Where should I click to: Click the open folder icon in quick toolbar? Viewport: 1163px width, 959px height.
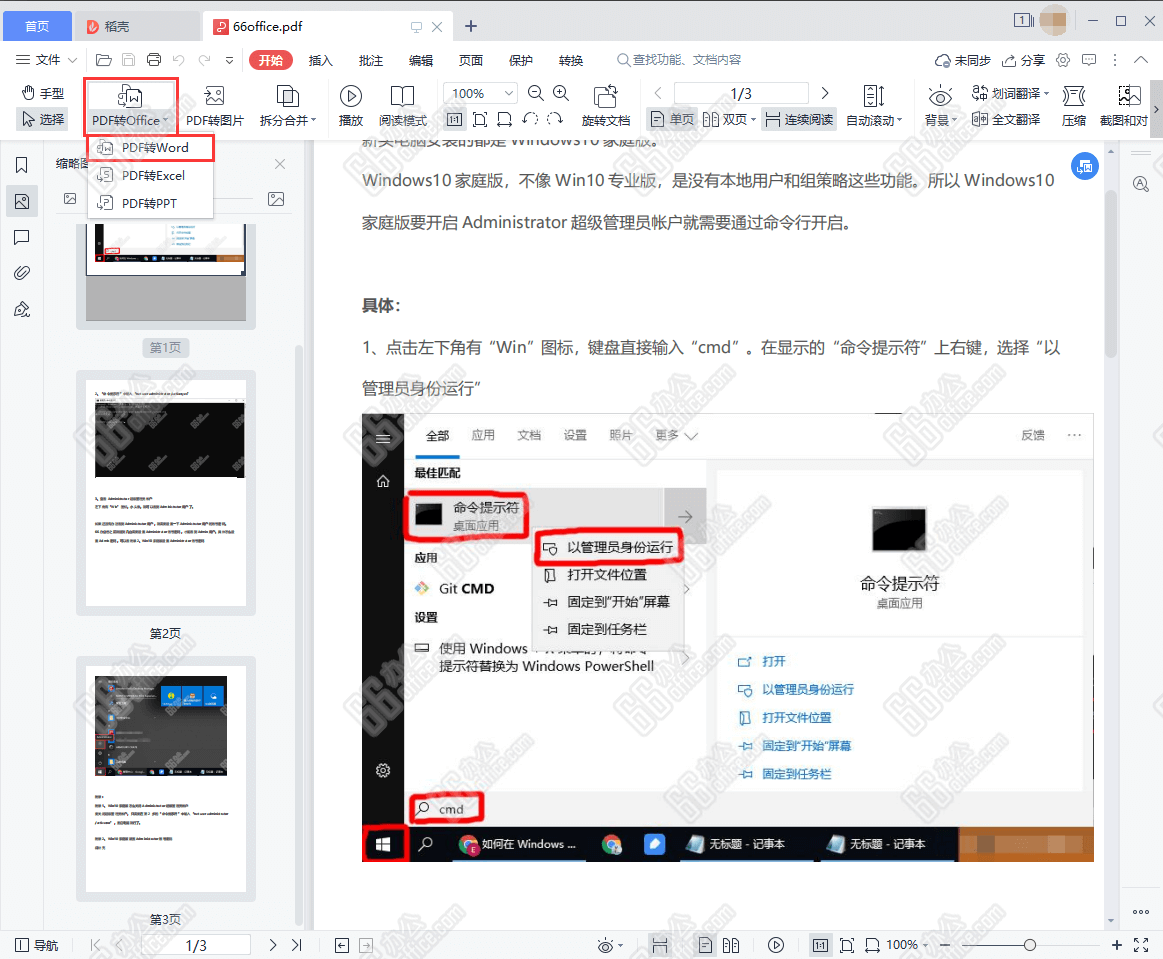pos(104,60)
